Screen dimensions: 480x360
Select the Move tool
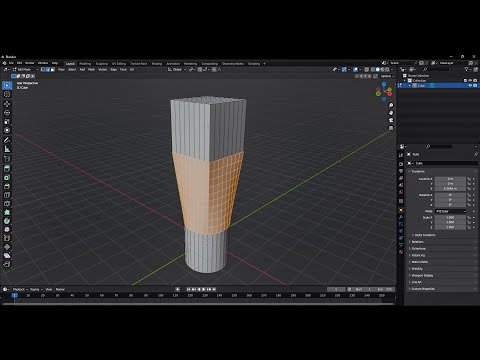[7, 104]
